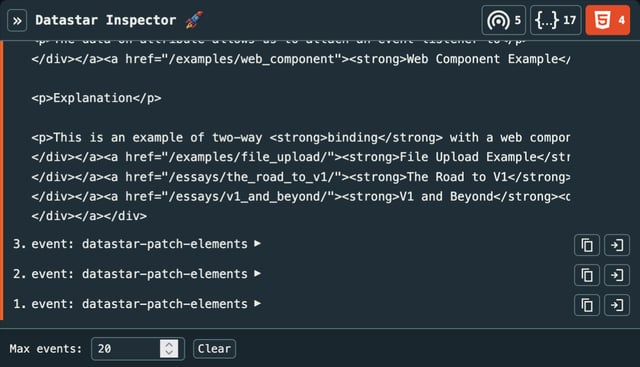Open the SSE events tab with broadcast icon
The width and height of the screenshot is (640, 367).
coord(504,20)
